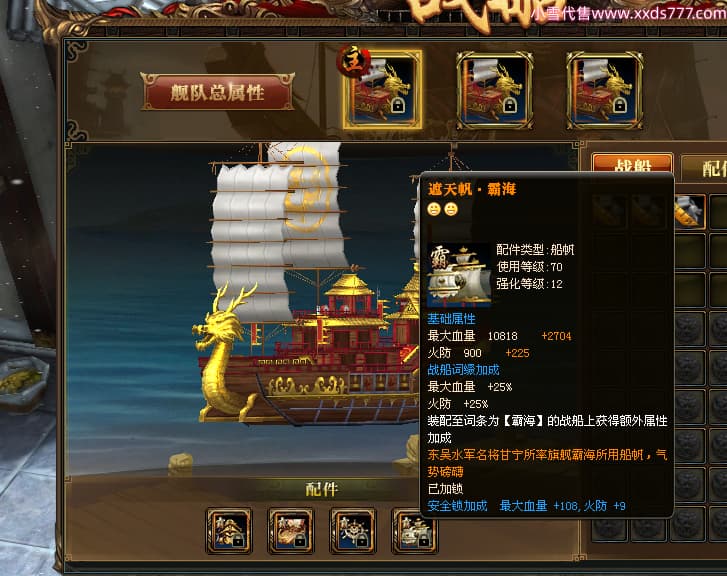Viewport: 727px width, 576px height.
Task: Open the 舰队总属性 fleet attributes button
Action: click(217, 92)
